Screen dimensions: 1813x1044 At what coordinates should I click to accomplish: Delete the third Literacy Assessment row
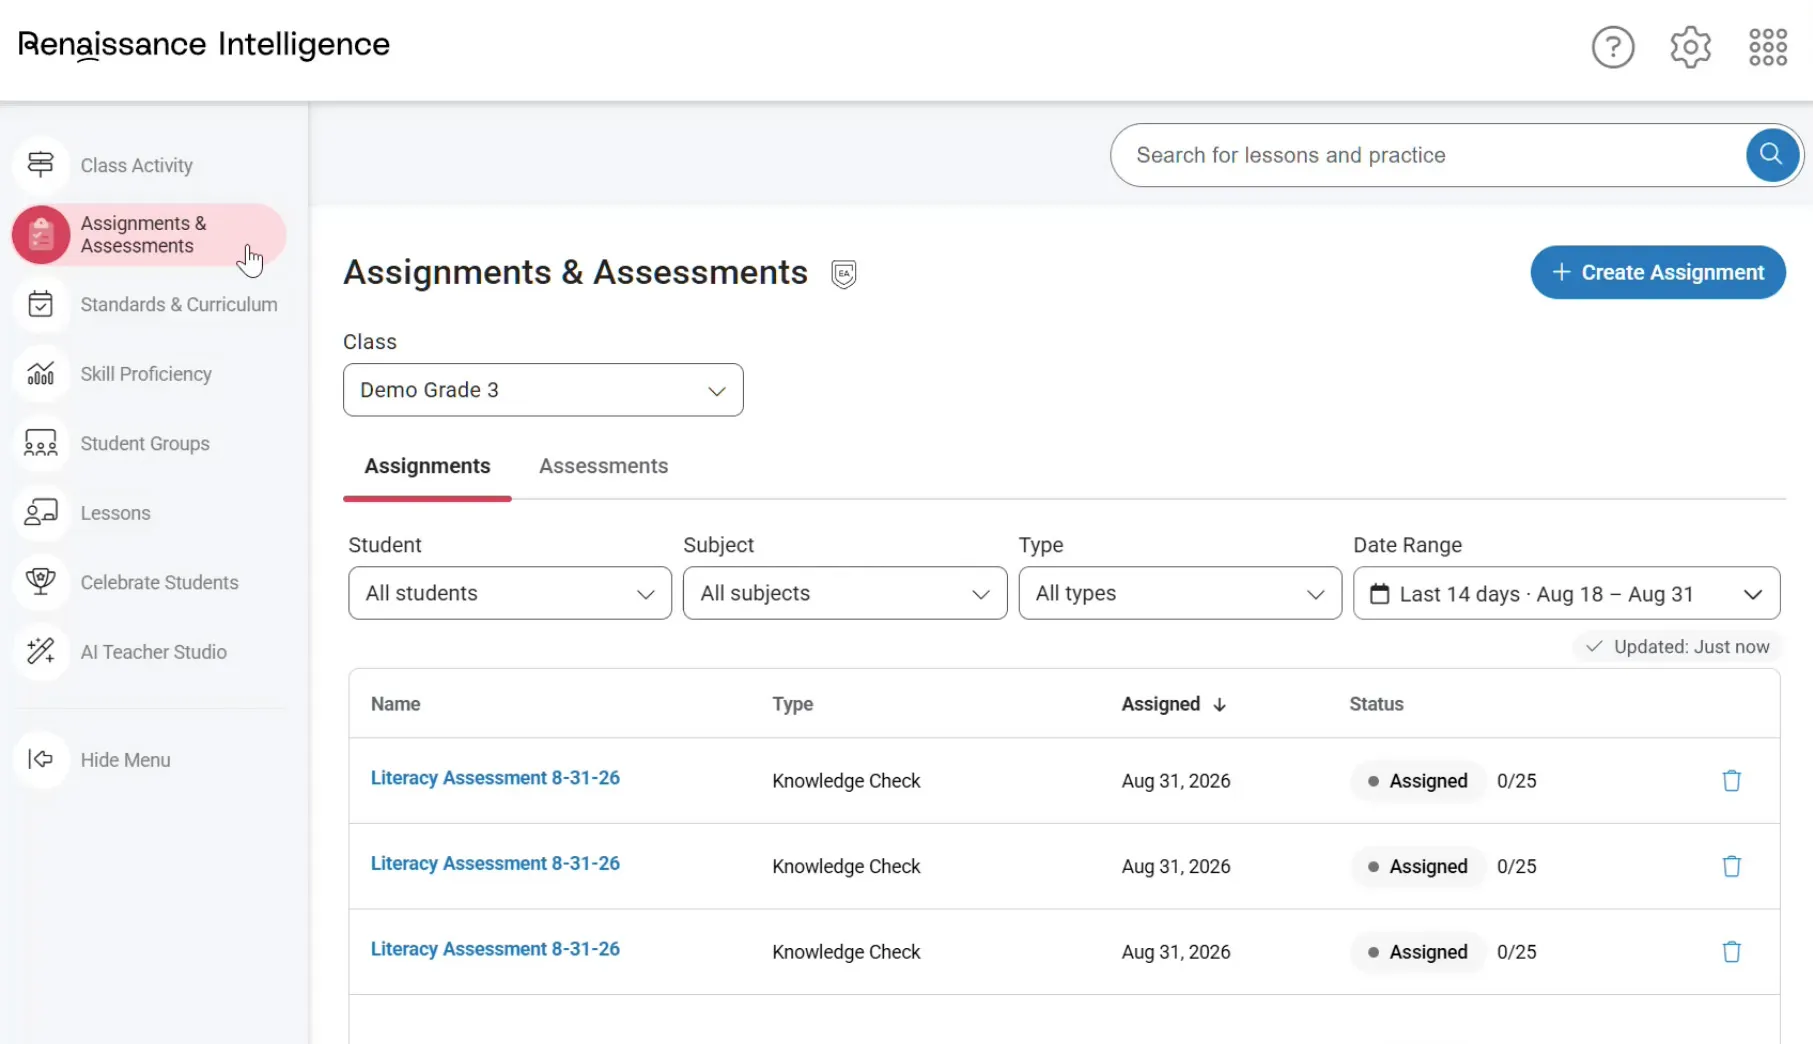(1731, 952)
